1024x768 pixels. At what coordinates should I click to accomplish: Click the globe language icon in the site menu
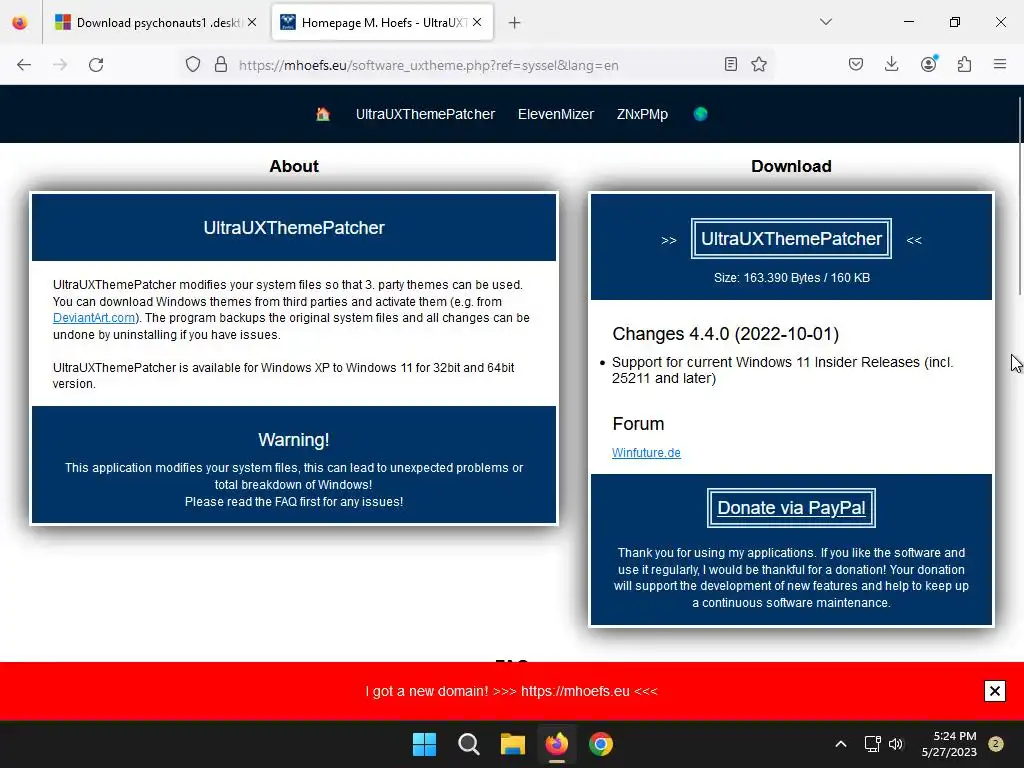pyautogui.click(x=701, y=114)
